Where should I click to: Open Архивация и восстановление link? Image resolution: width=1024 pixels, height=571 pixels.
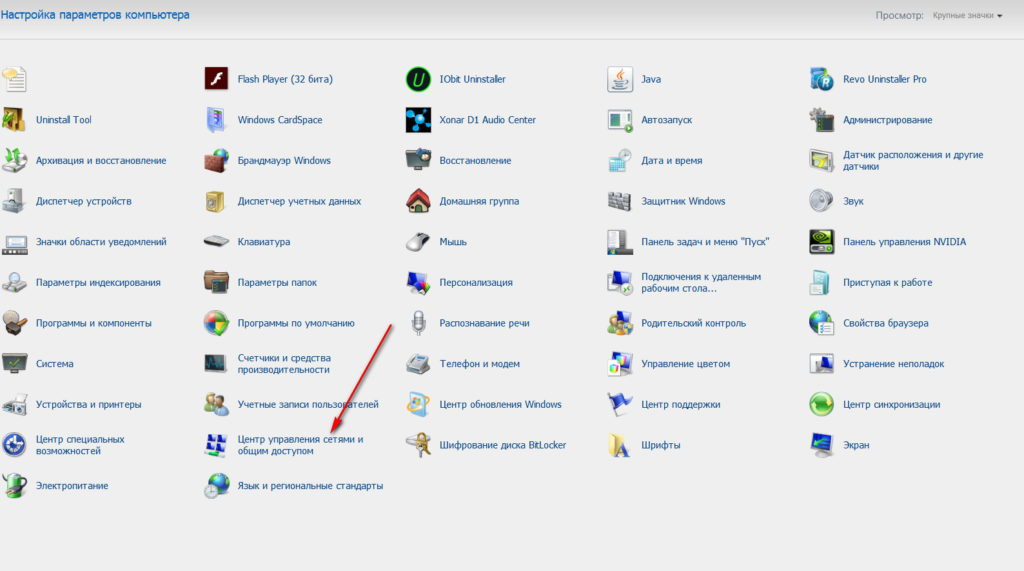point(101,161)
